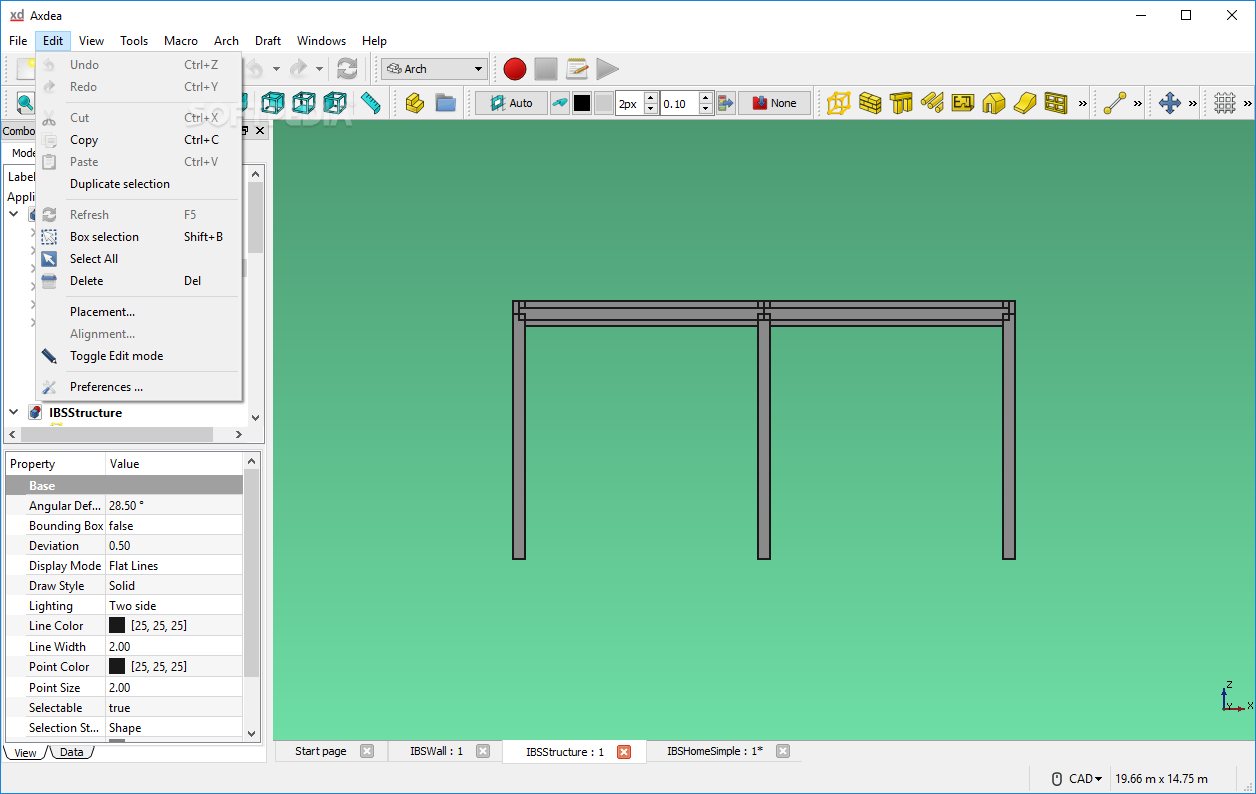Click the yellow part block icon
This screenshot has width=1256, height=794.
click(415, 103)
